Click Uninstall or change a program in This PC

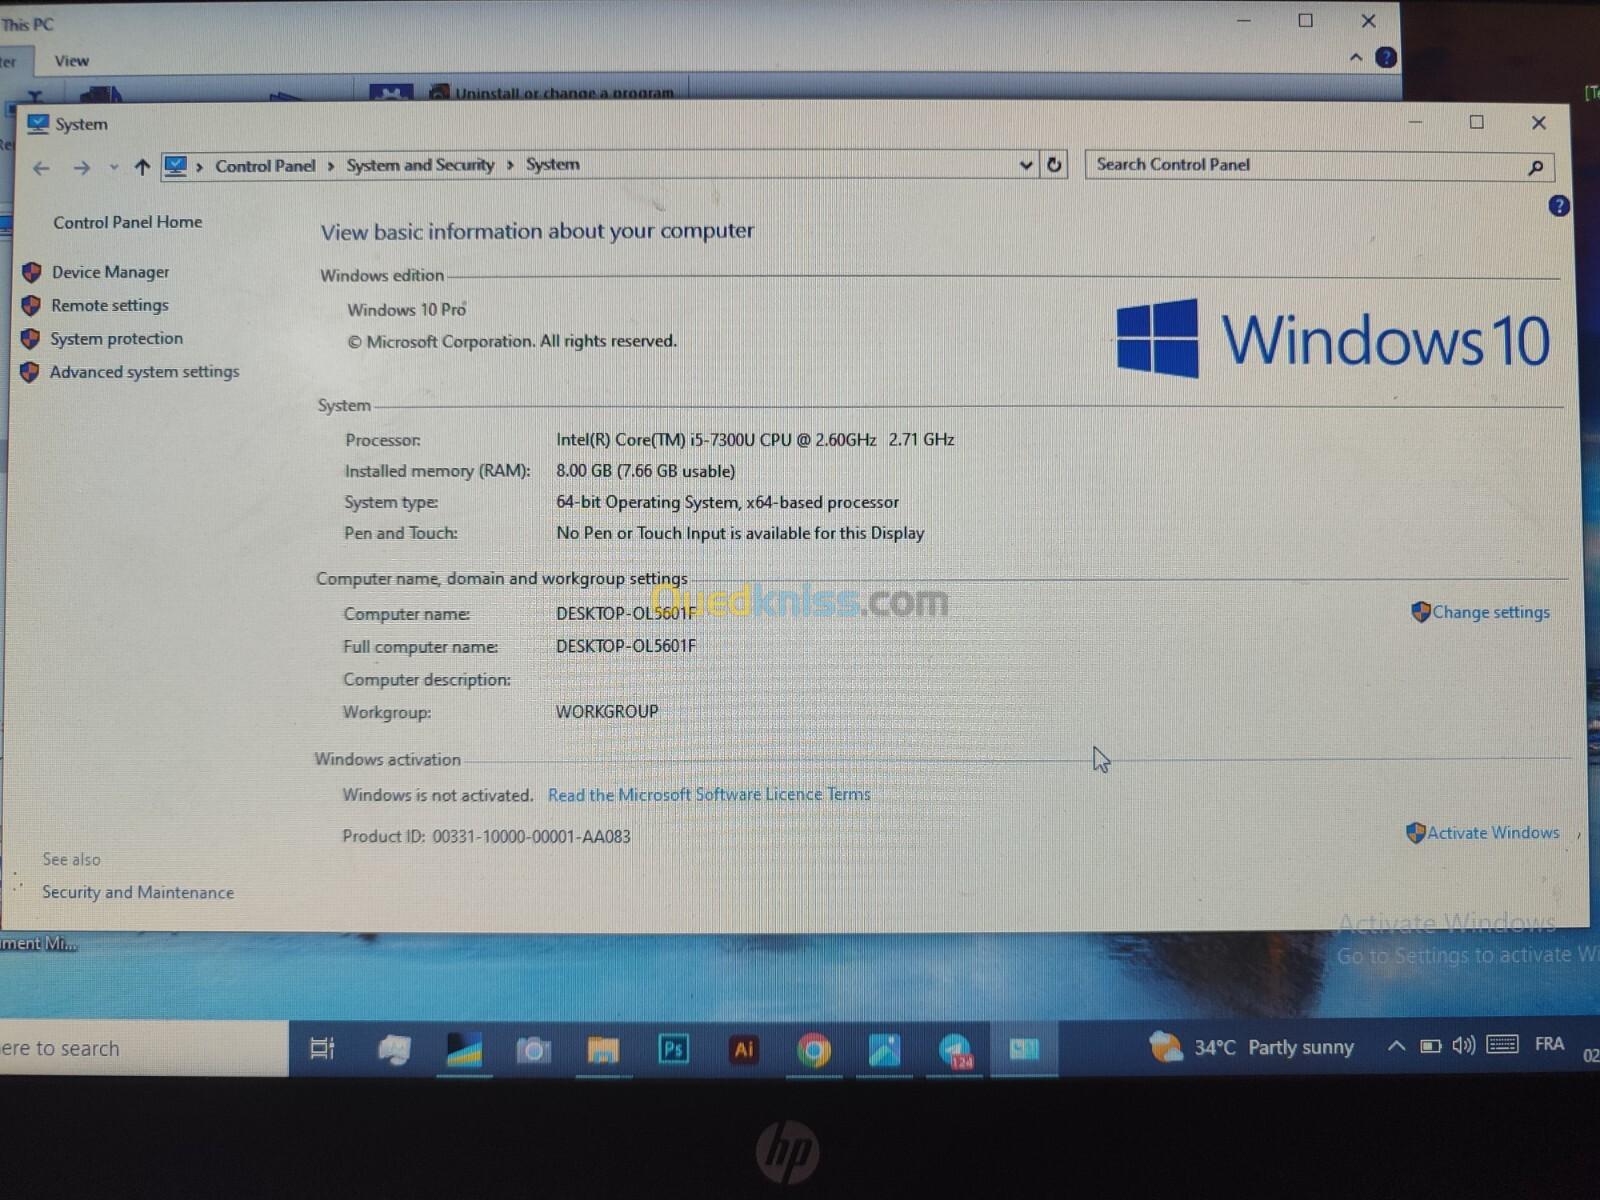pos(553,93)
